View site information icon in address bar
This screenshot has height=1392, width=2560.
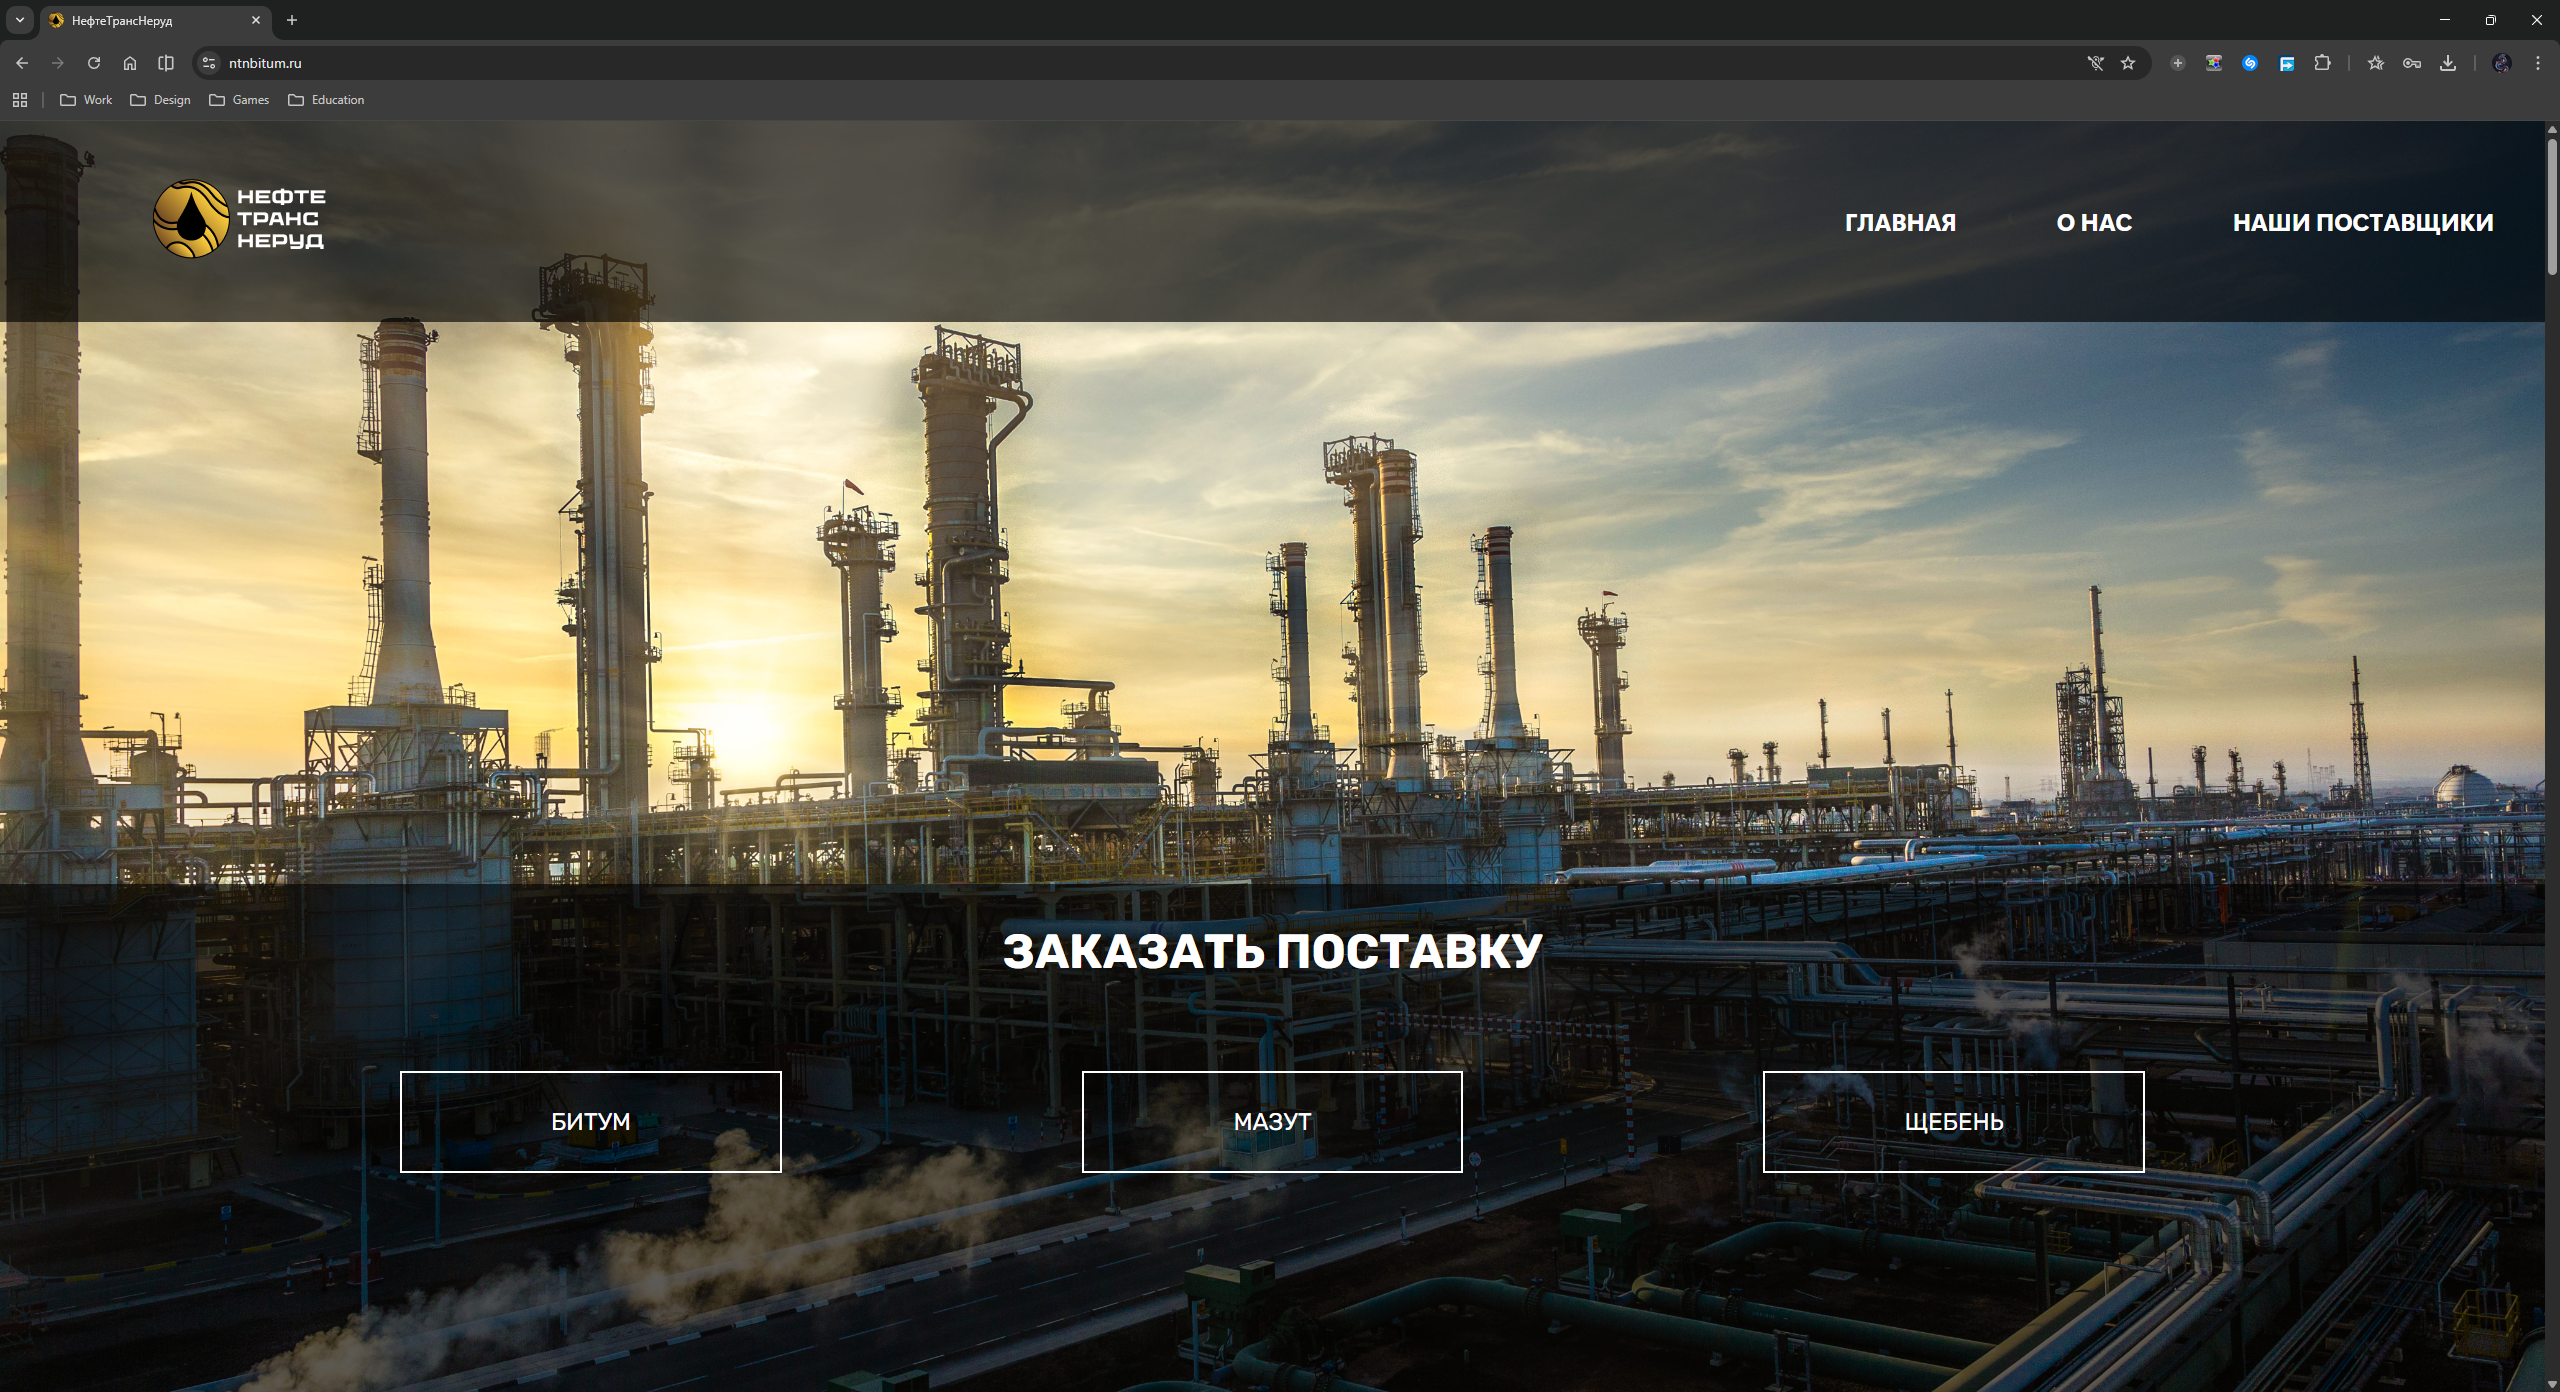208,63
